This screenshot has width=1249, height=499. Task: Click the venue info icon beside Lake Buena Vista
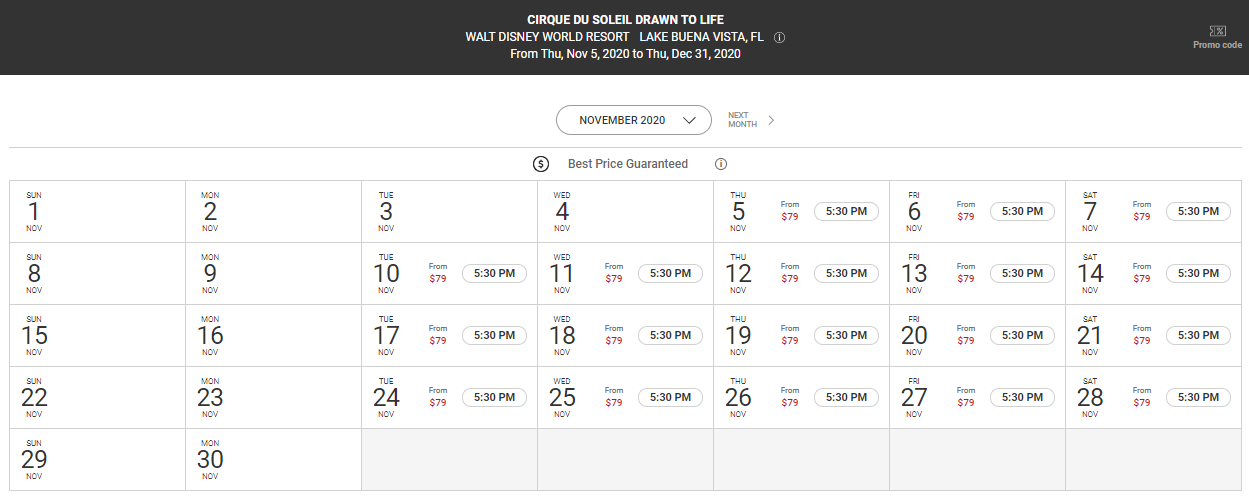[x=780, y=37]
